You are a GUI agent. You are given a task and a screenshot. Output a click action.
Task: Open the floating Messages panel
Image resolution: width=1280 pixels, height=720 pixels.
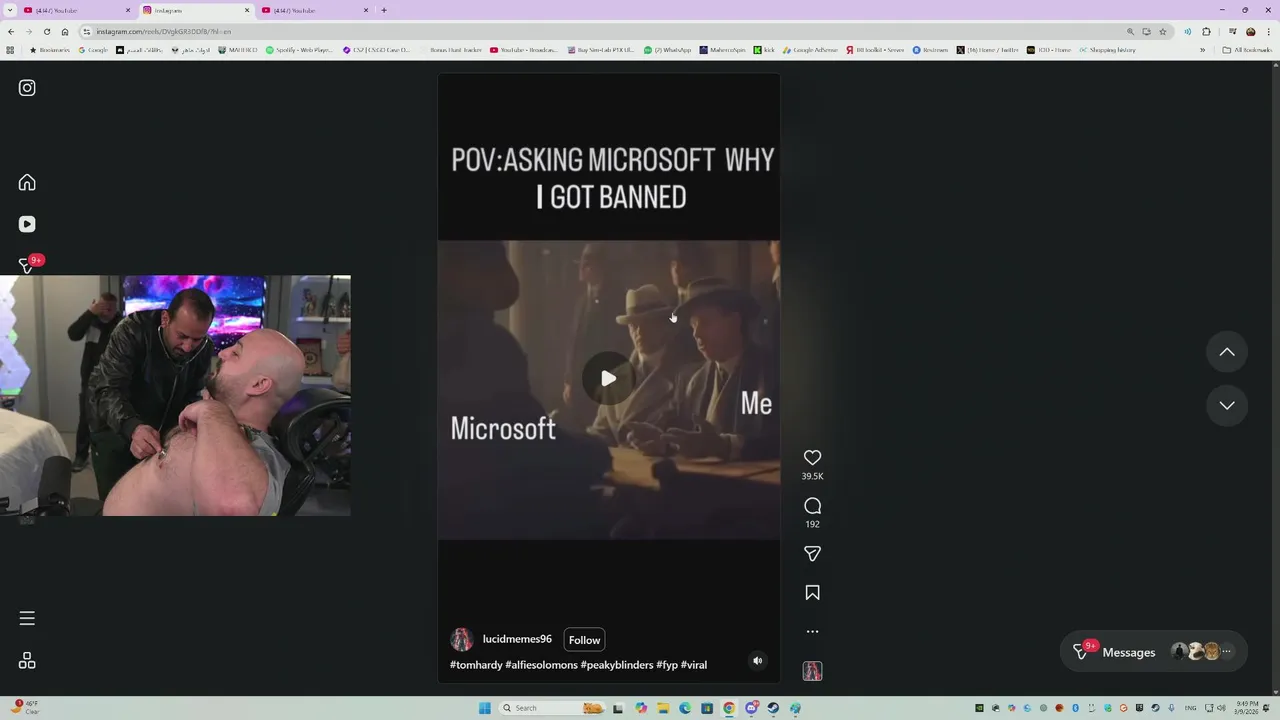(1154, 652)
